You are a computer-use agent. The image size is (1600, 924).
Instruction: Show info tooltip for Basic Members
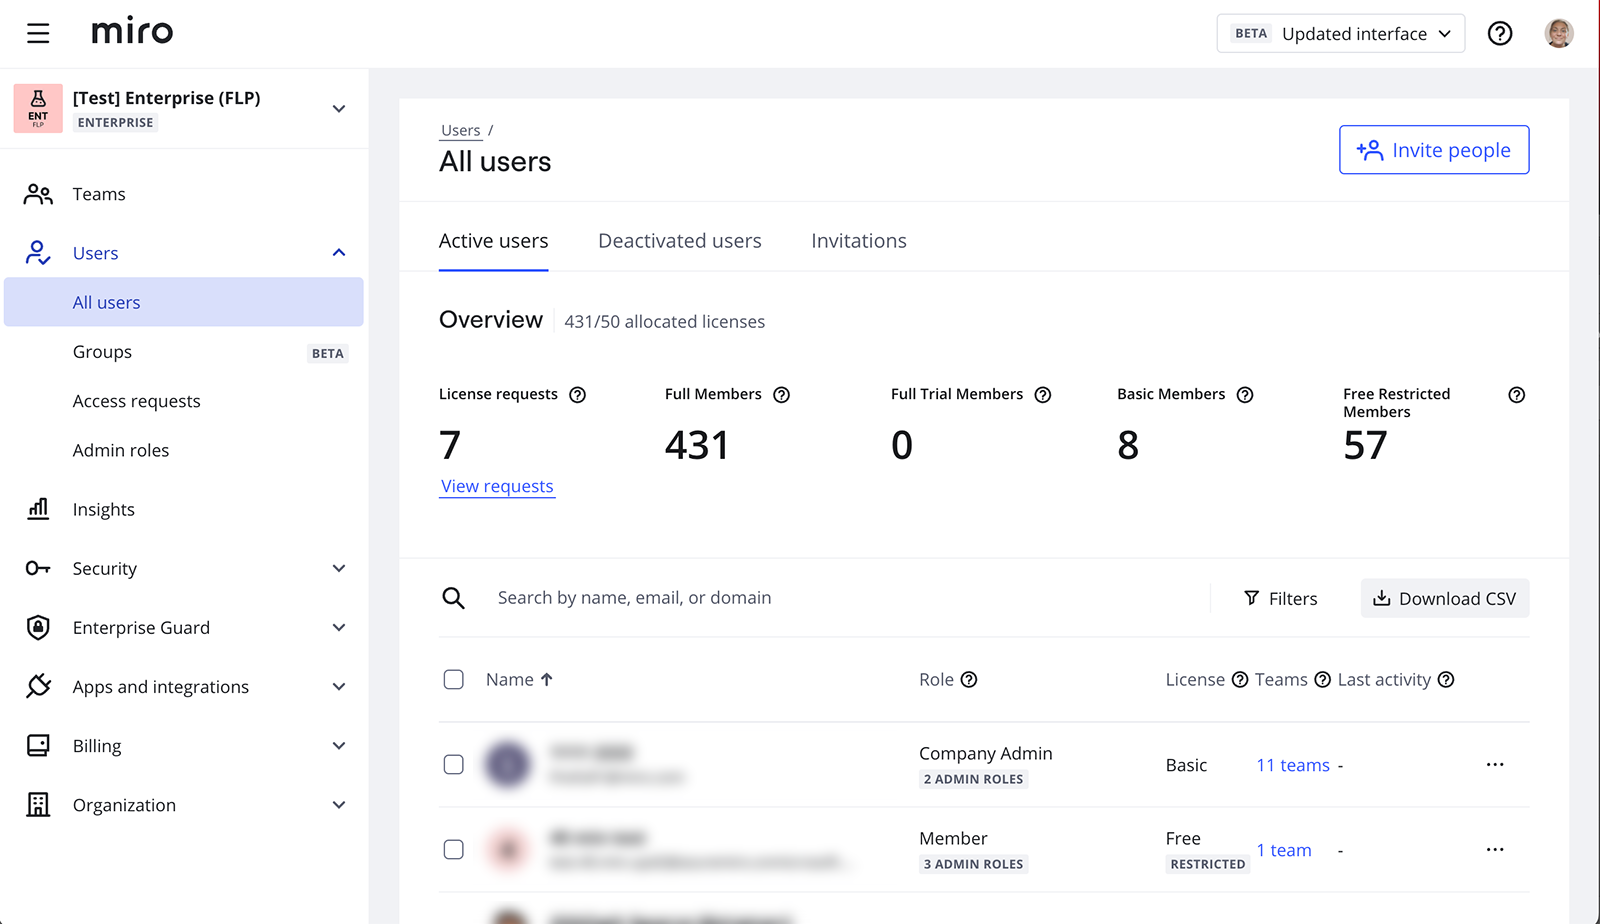coord(1244,395)
